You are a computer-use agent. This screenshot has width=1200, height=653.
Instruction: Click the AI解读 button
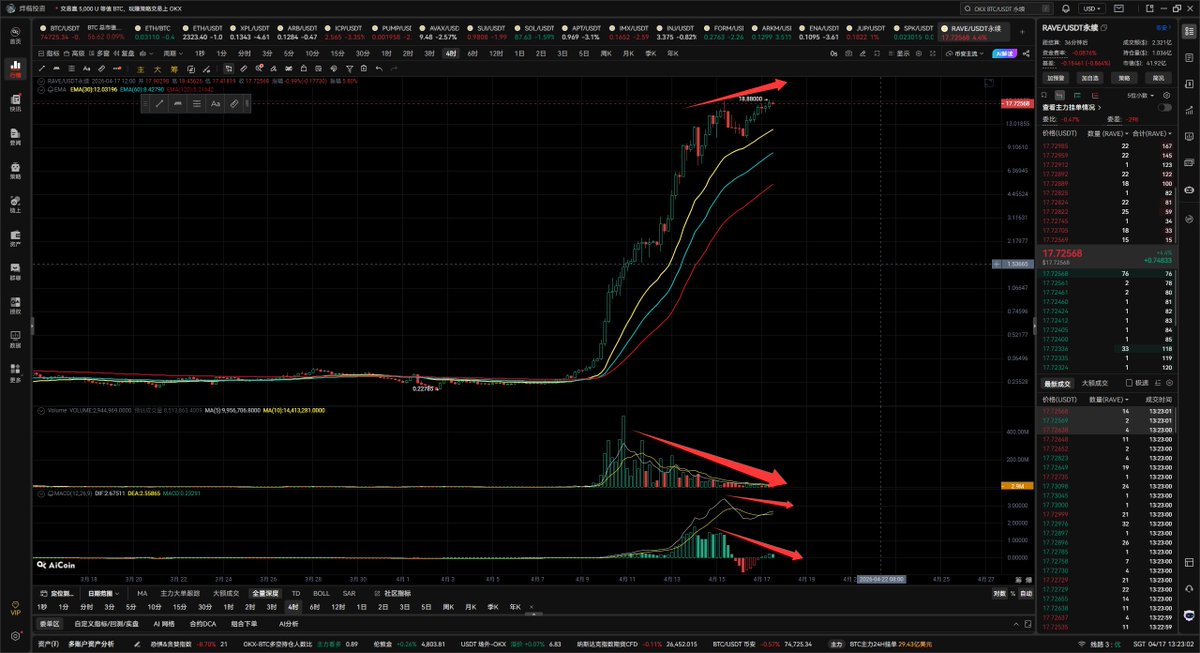coord(1005,53)
